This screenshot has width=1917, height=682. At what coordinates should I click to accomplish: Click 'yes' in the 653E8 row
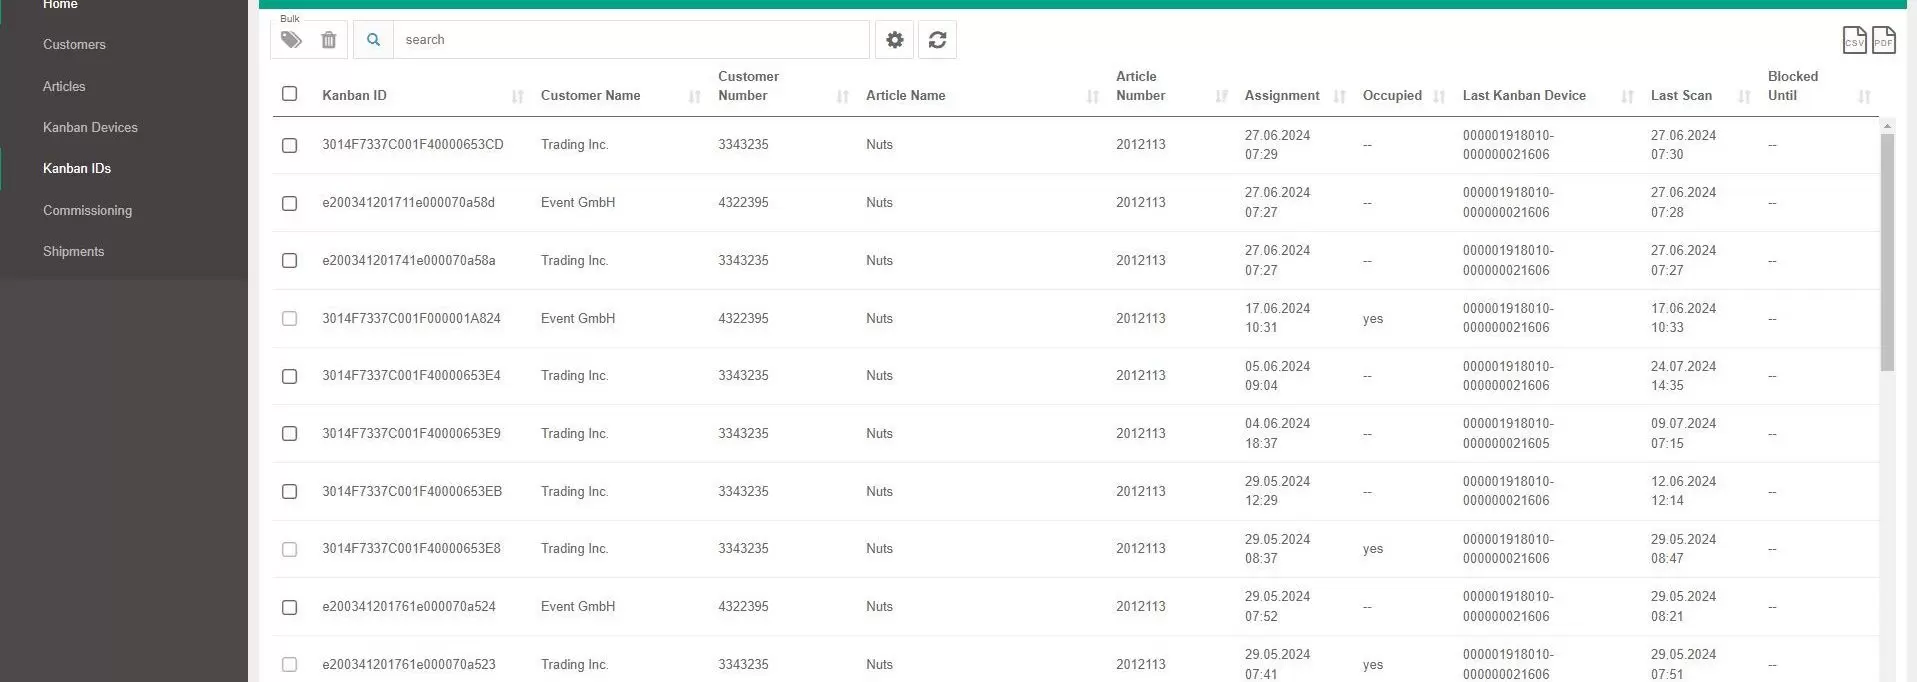(1373, 549)
